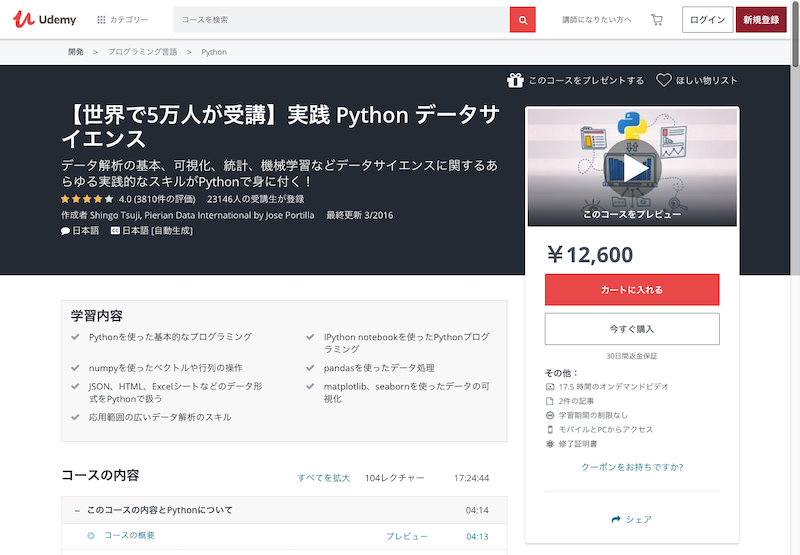Open the shopping cart icon
This screenshot has height=555, width=800.
click(x=657, y=19)
